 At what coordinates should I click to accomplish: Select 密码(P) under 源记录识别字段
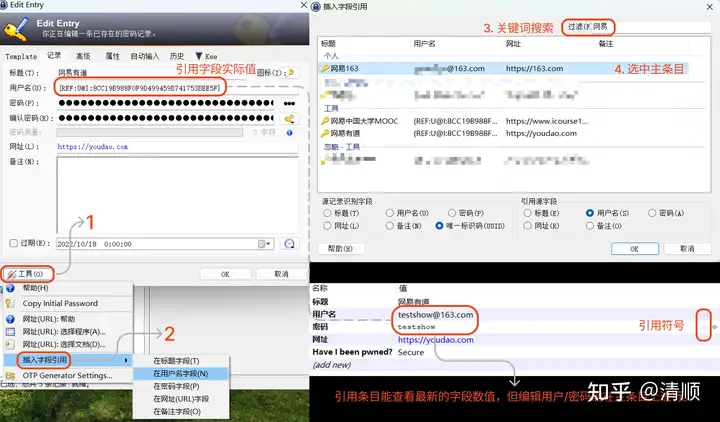[x=452, y=213]
